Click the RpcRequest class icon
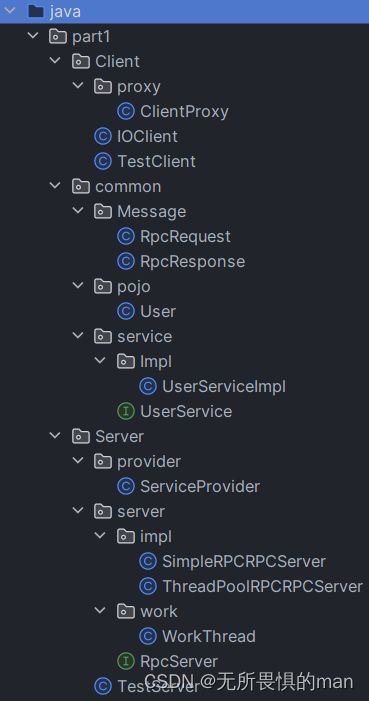 tap(126, 236)
